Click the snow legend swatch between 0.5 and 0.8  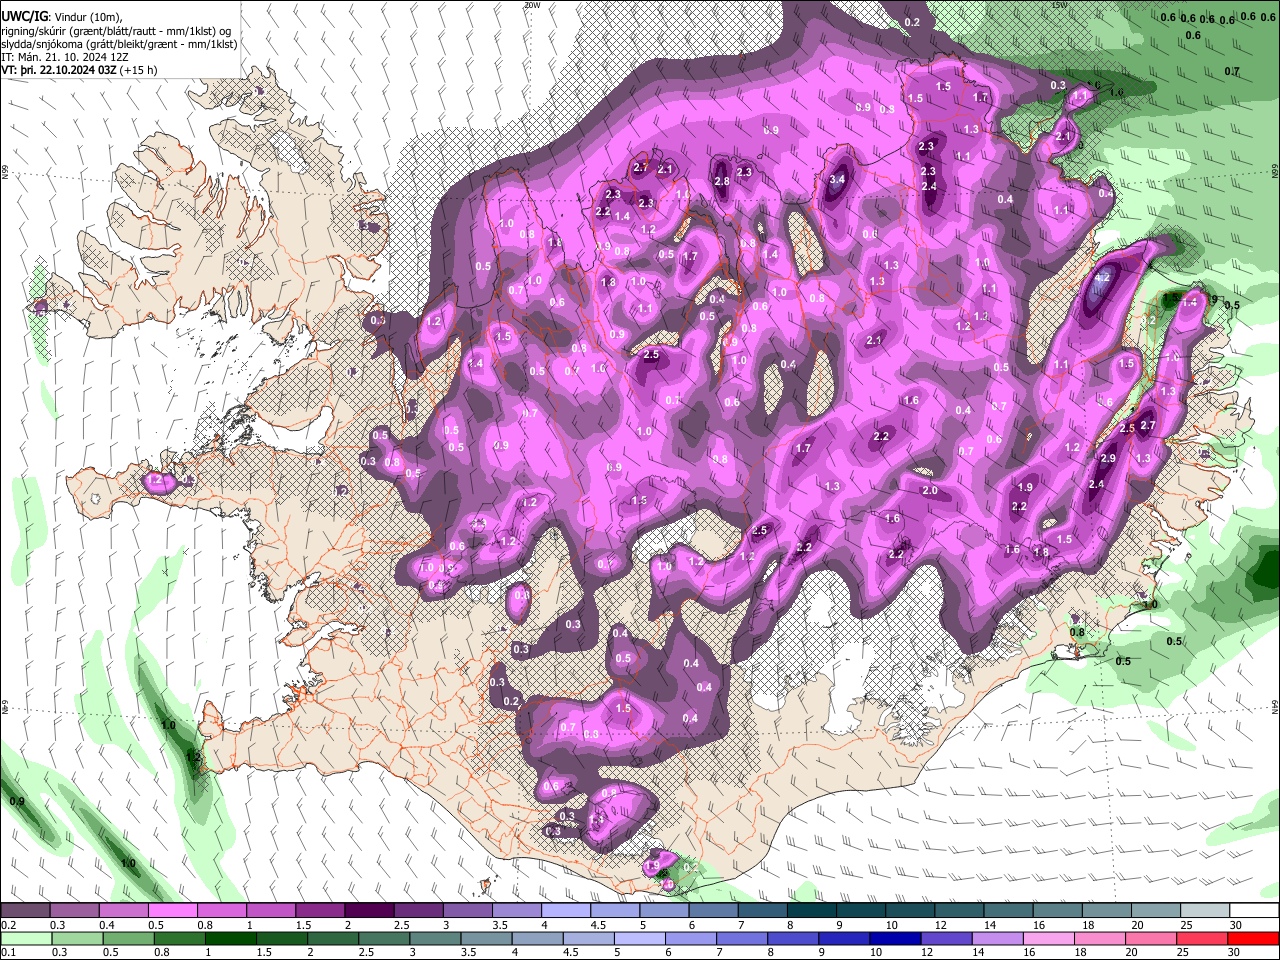point(173,911)
